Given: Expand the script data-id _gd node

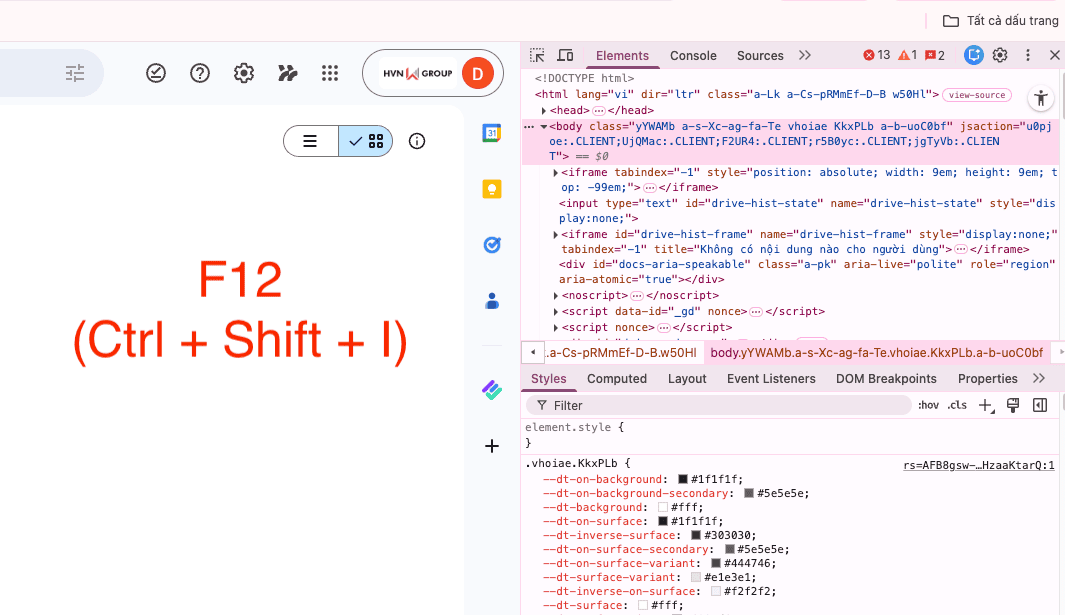Looking at the screenshot, I should [x=556, y=311].
